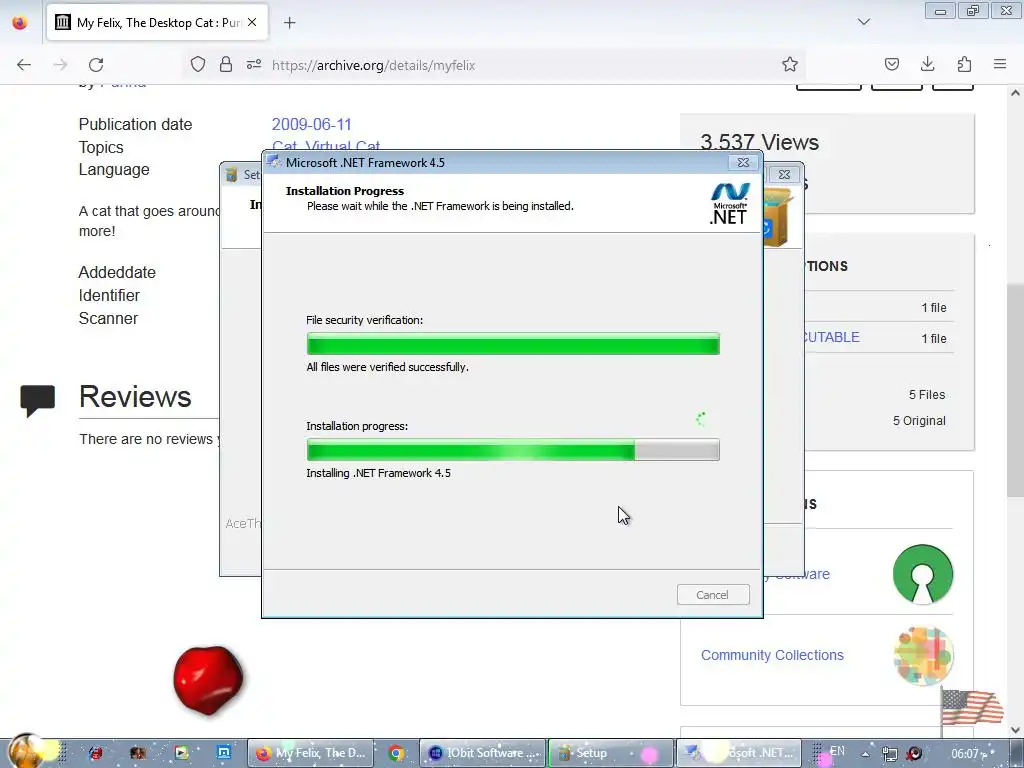
Task: Bookmark this page with the star icon
Action: click(790, 64)
